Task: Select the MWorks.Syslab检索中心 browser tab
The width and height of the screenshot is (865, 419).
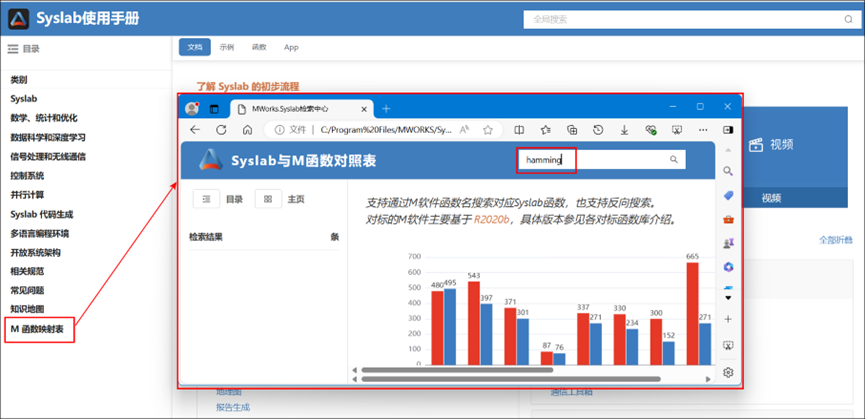Action: (x=301, y=109)
